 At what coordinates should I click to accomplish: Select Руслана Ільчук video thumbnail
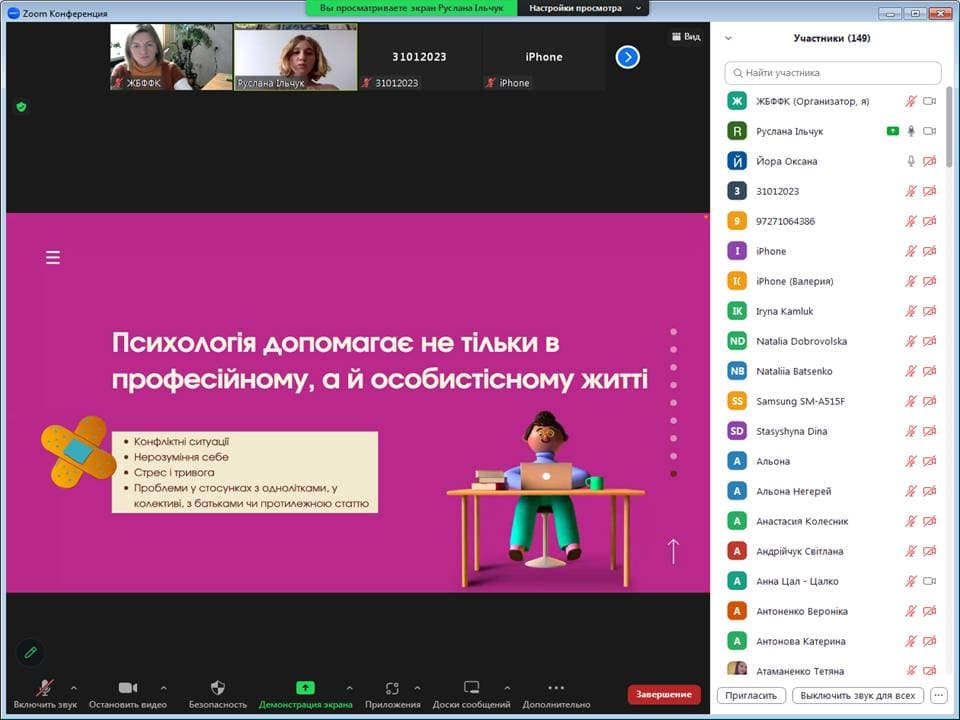point(296,57)
